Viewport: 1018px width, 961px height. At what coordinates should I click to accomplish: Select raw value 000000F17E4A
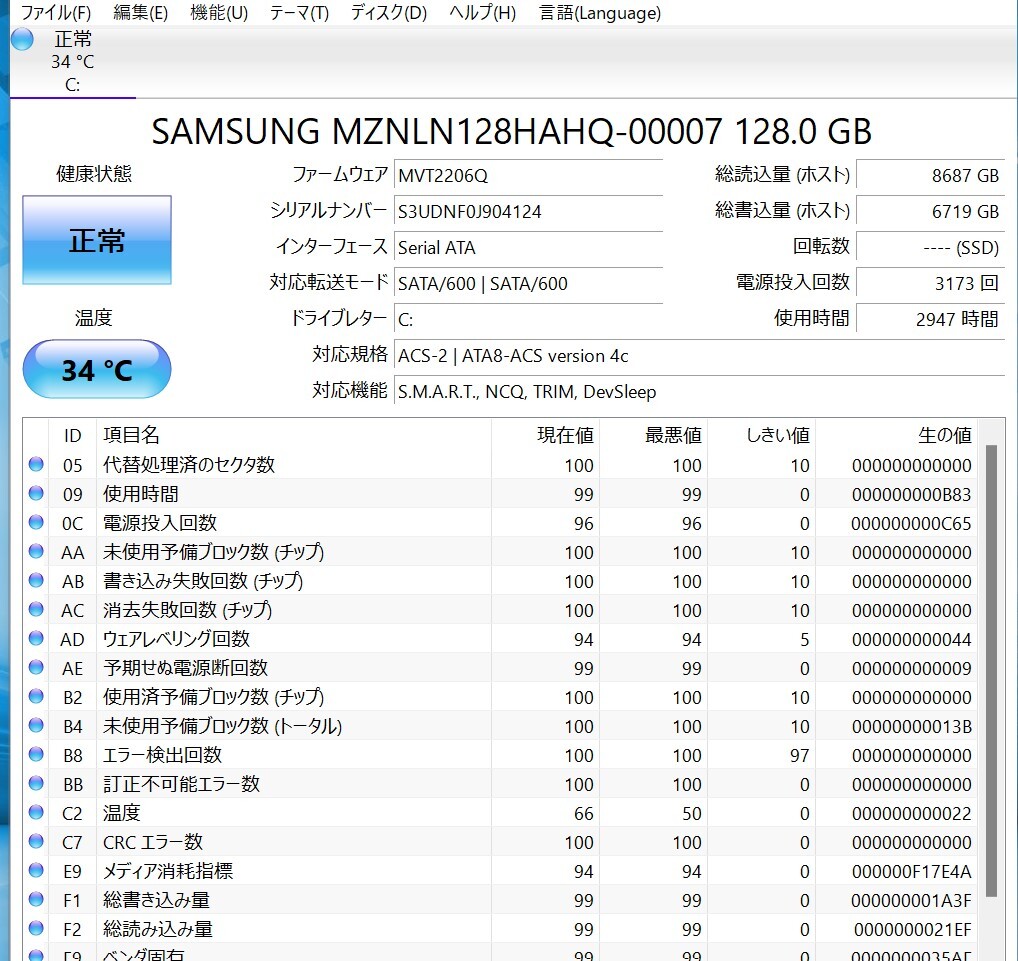912,871
